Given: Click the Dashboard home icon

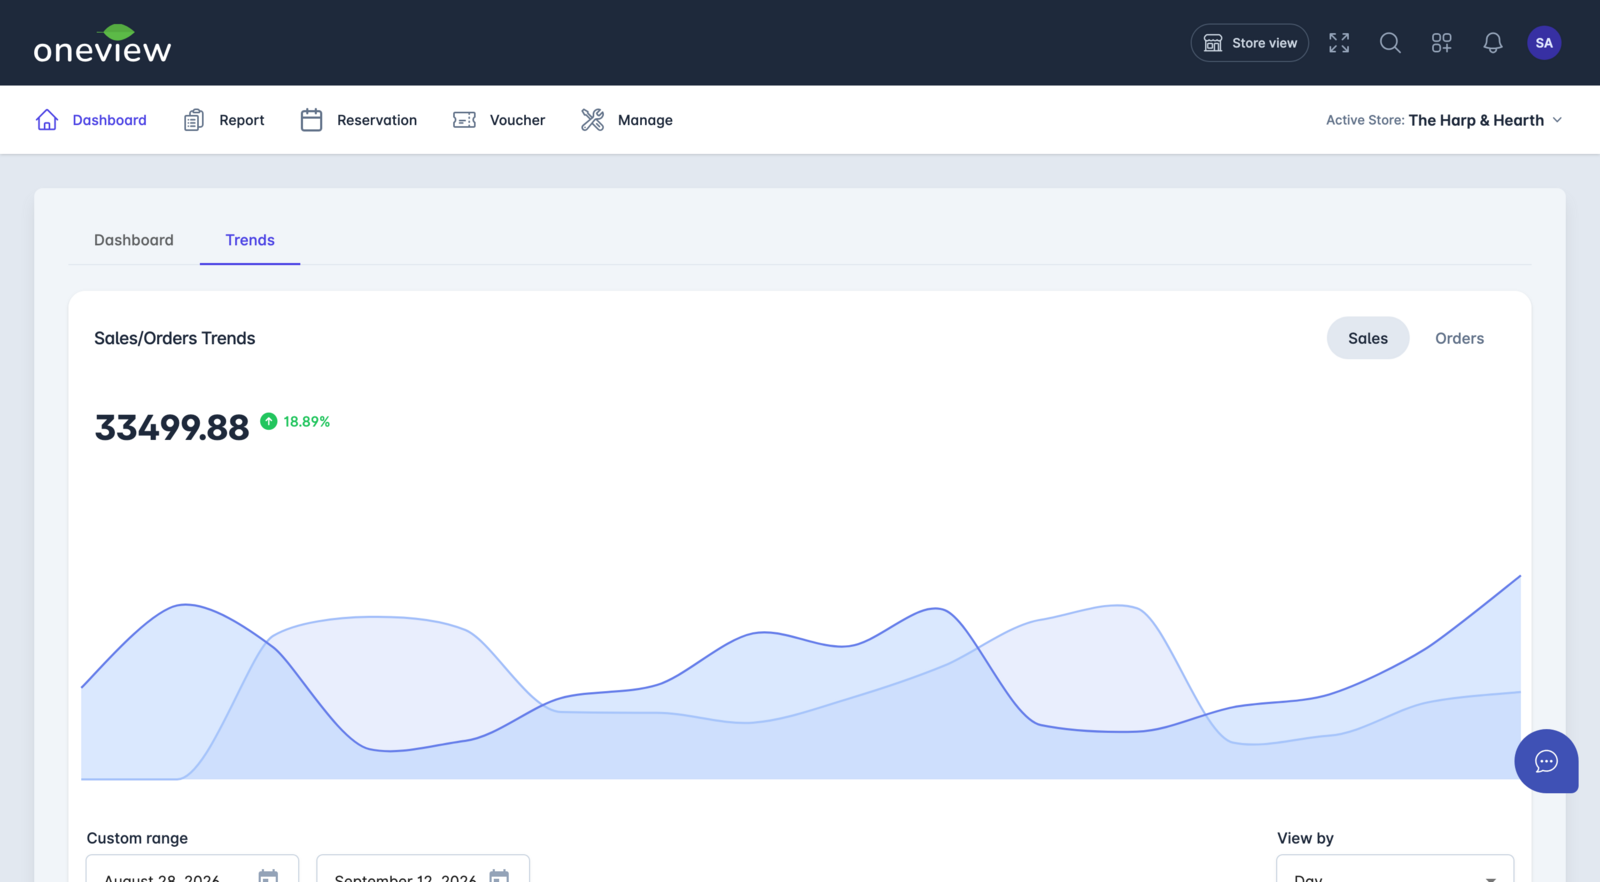Looking at the screenshot, I should [47, 120].
